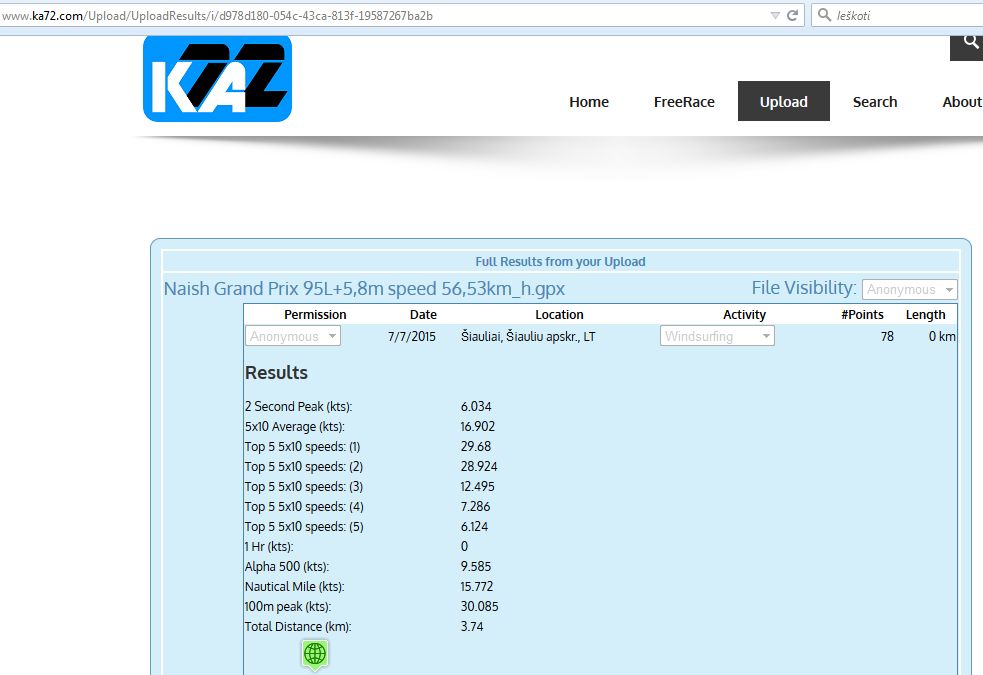Click the Total Distance (km) label

[x=298, y=627]
